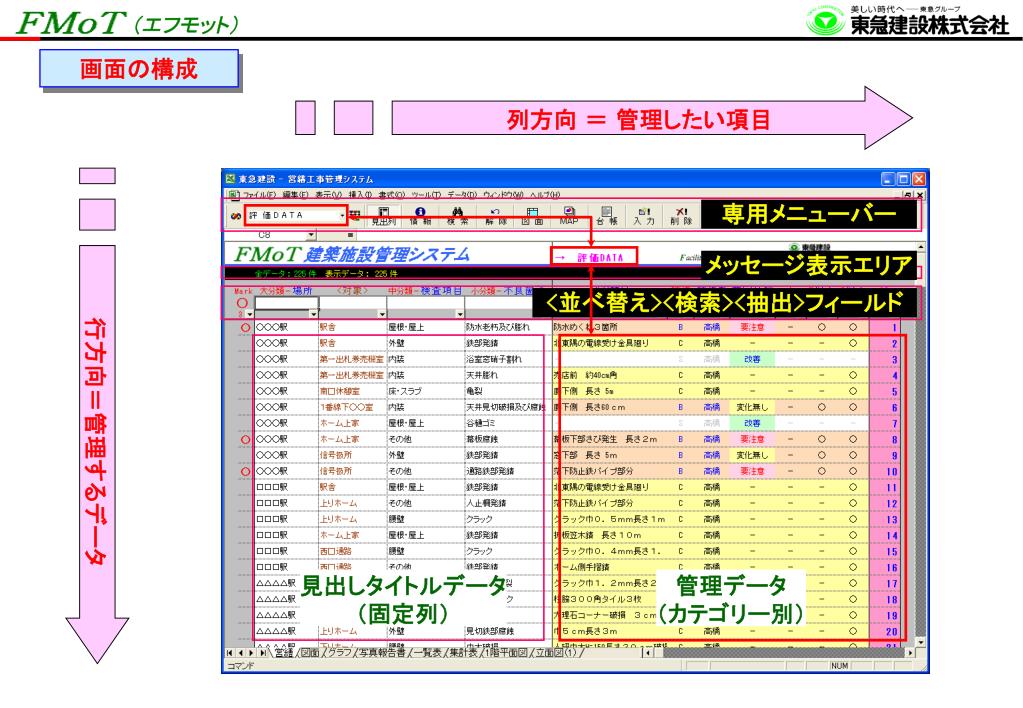
Task: Select the 検索 binoculars search icon
Action: (457, 216)
